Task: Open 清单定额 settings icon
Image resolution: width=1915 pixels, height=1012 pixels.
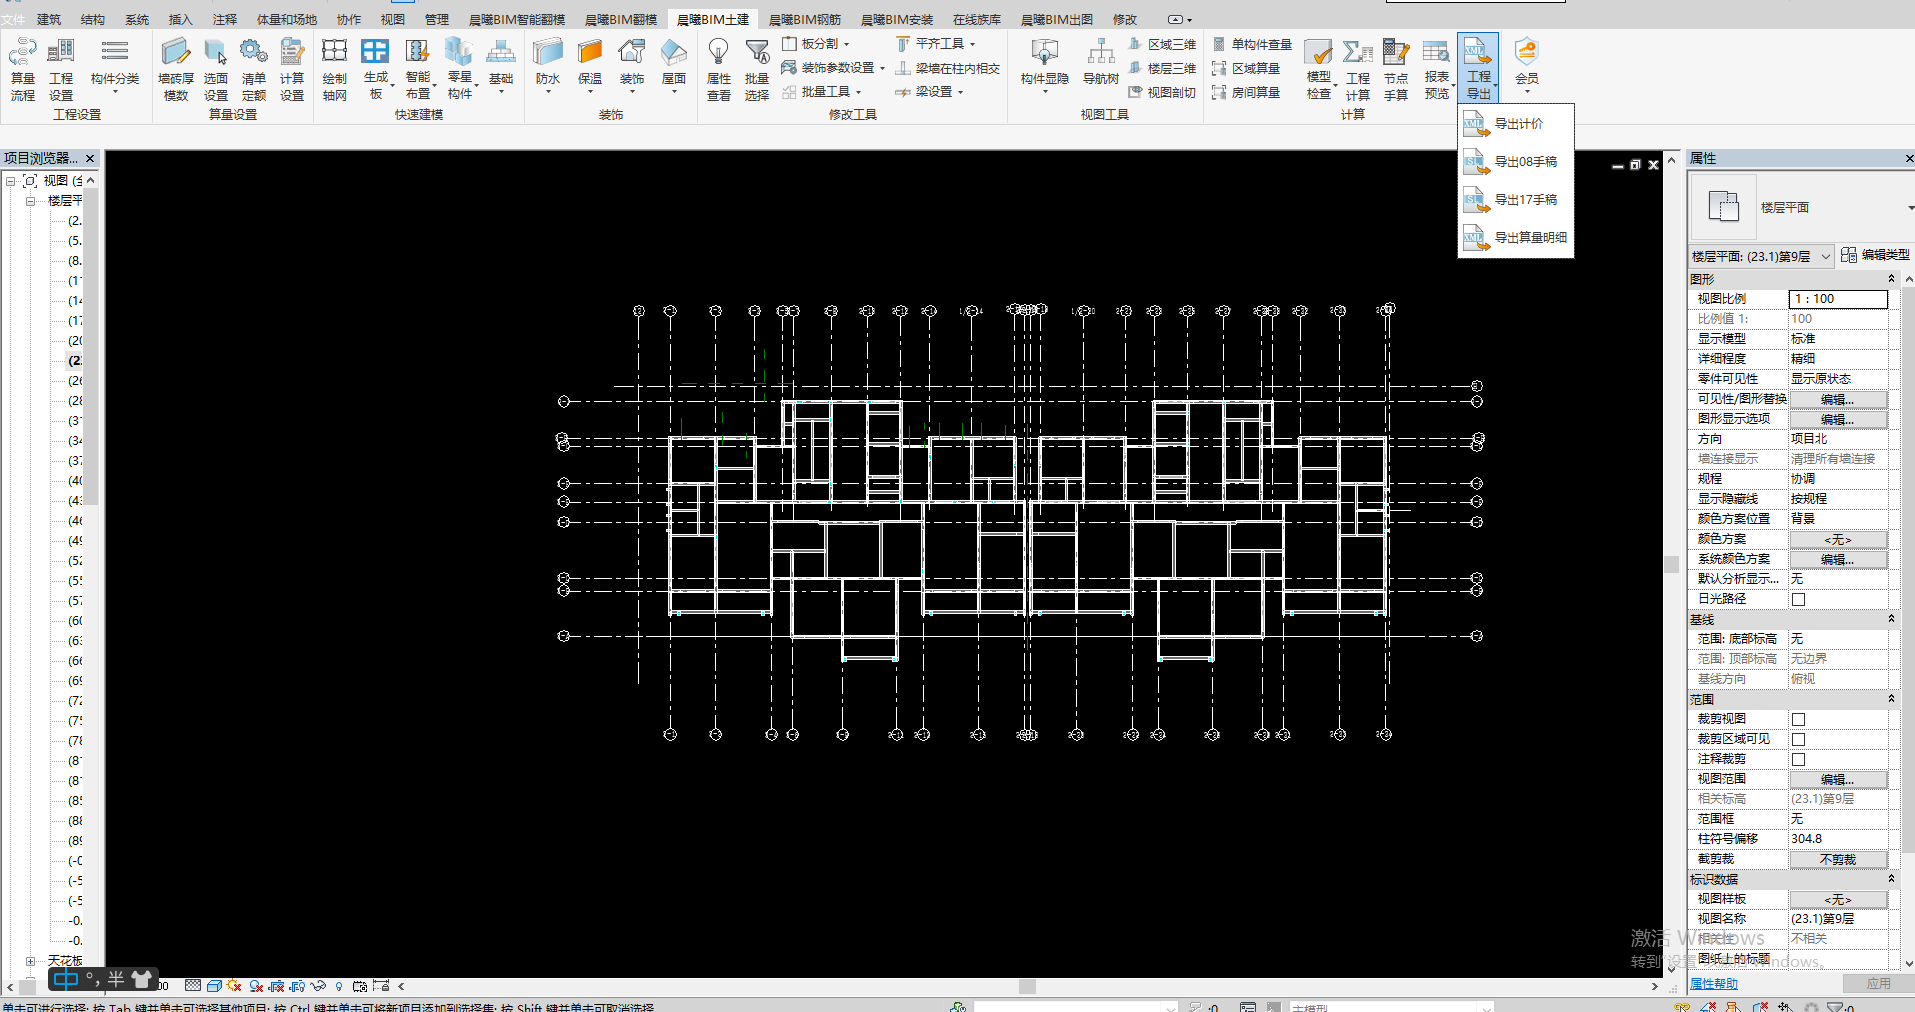Action: tap(254, 69)
